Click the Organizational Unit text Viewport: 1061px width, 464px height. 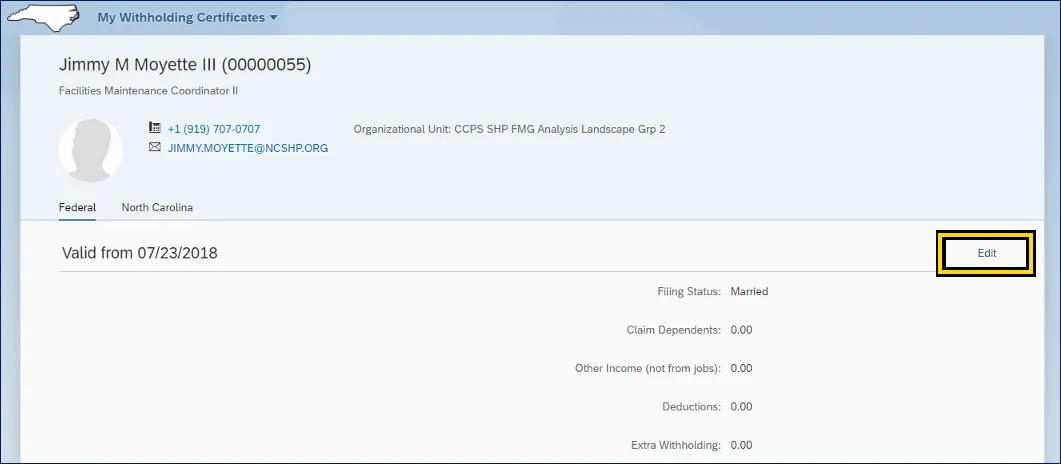[x=509, y=129]
